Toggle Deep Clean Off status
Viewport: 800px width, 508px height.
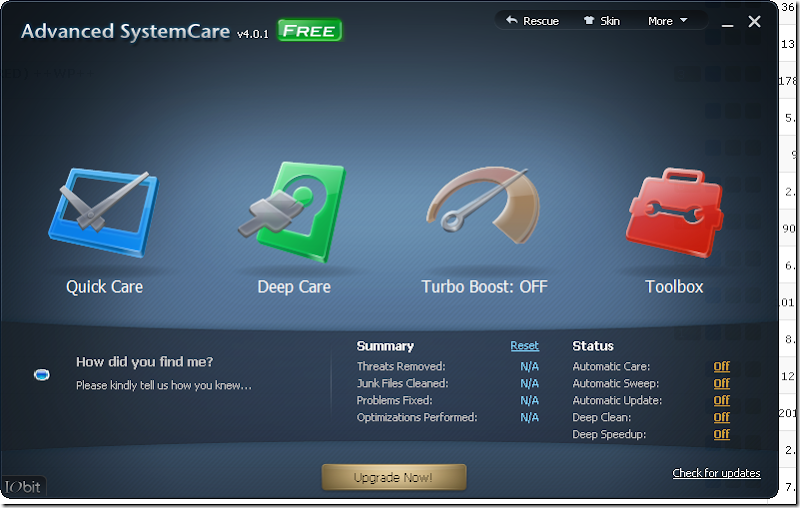[x=721, y=417]
